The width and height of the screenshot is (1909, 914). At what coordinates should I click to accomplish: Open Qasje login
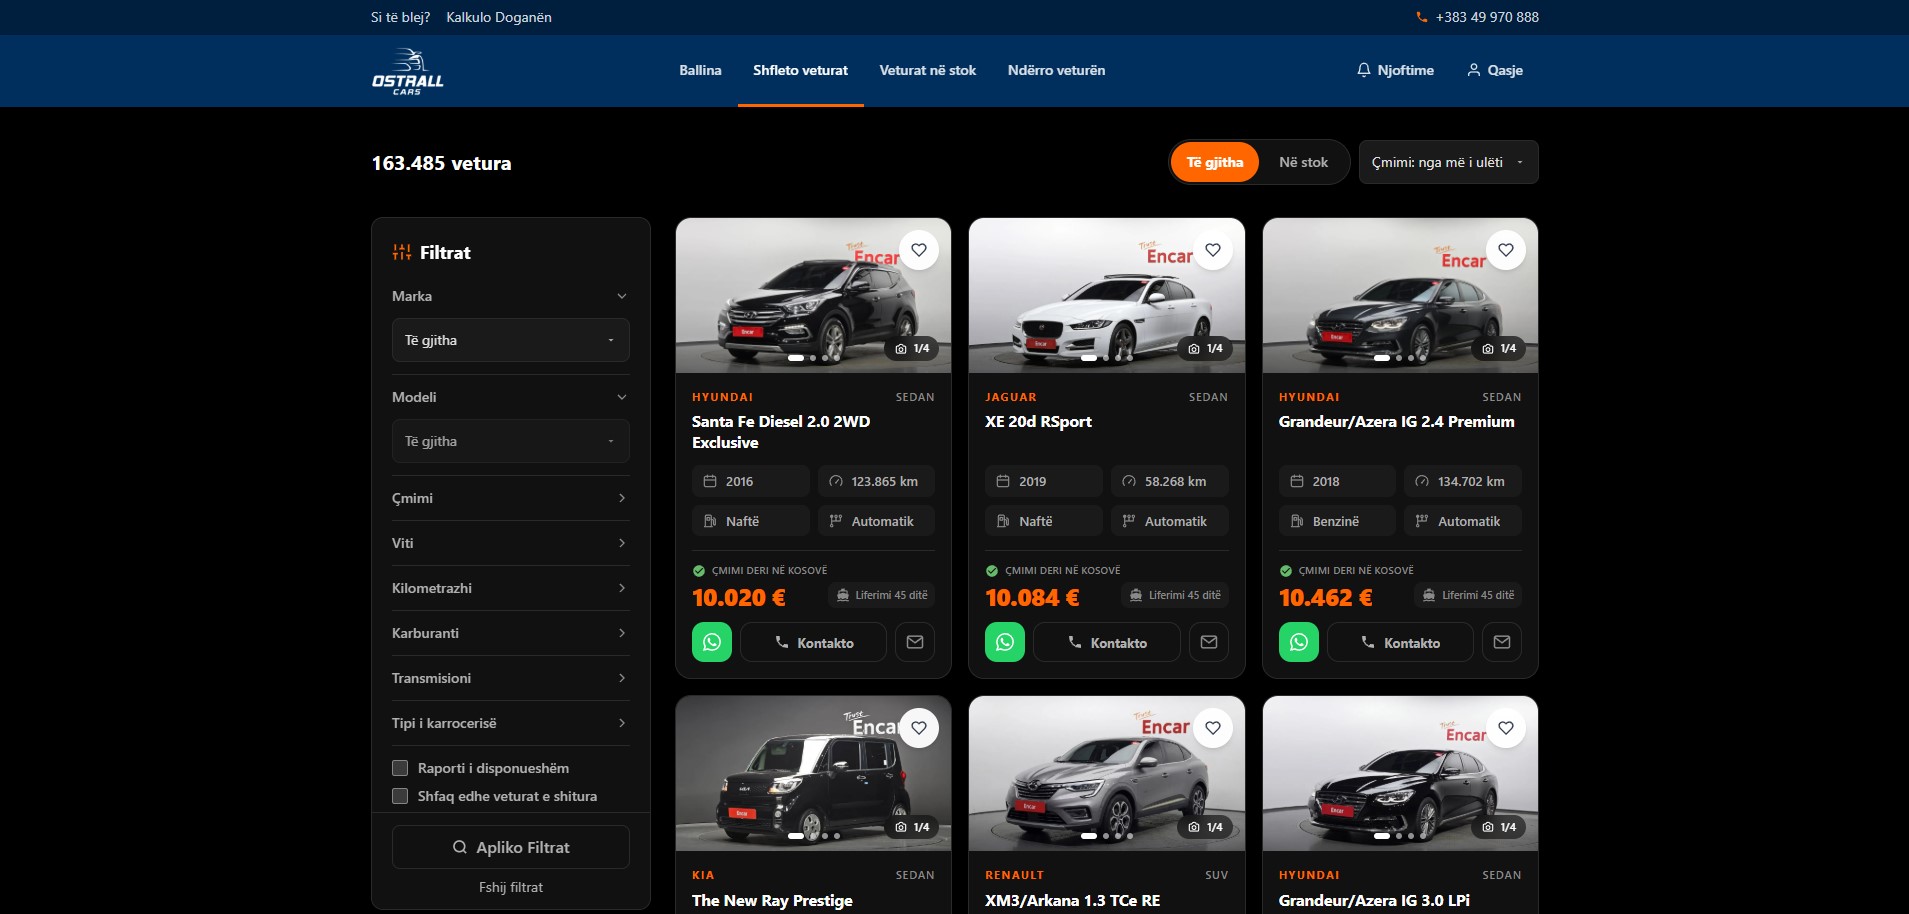(x=1495, y=70)
